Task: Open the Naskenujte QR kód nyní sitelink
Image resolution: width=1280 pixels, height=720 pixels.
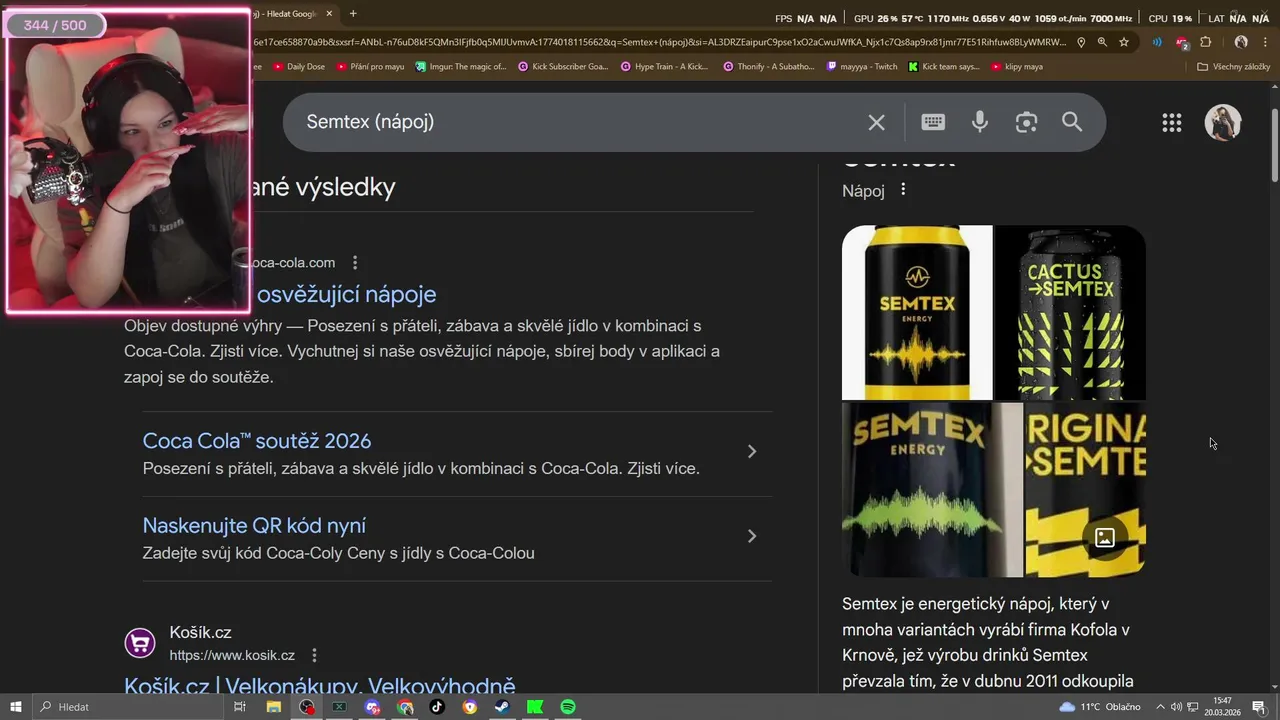Action: click(254, 526)
